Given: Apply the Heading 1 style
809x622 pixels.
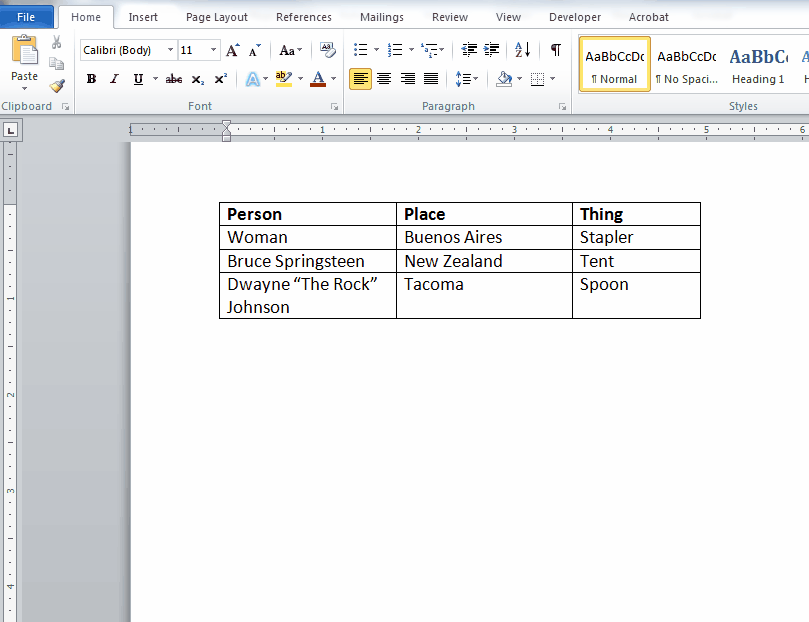Looking at the screenshot, I should (x=760, y=63).
